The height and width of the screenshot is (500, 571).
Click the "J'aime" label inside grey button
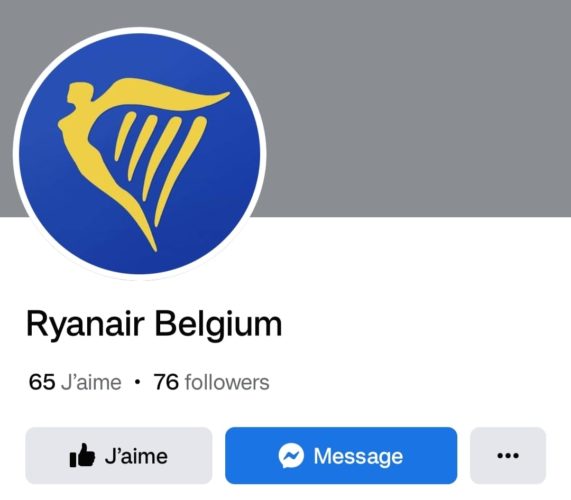[x=136, y=456]
